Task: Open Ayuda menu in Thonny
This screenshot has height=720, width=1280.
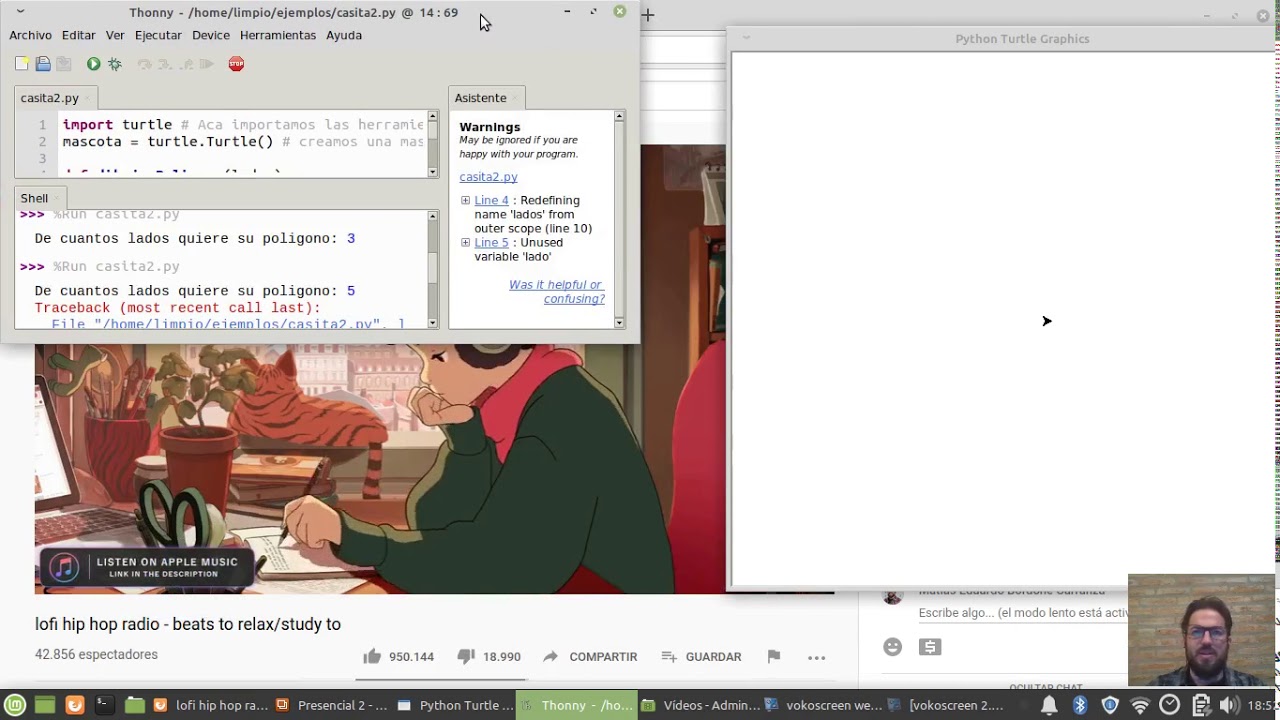Action: click(x=343, y=35)
